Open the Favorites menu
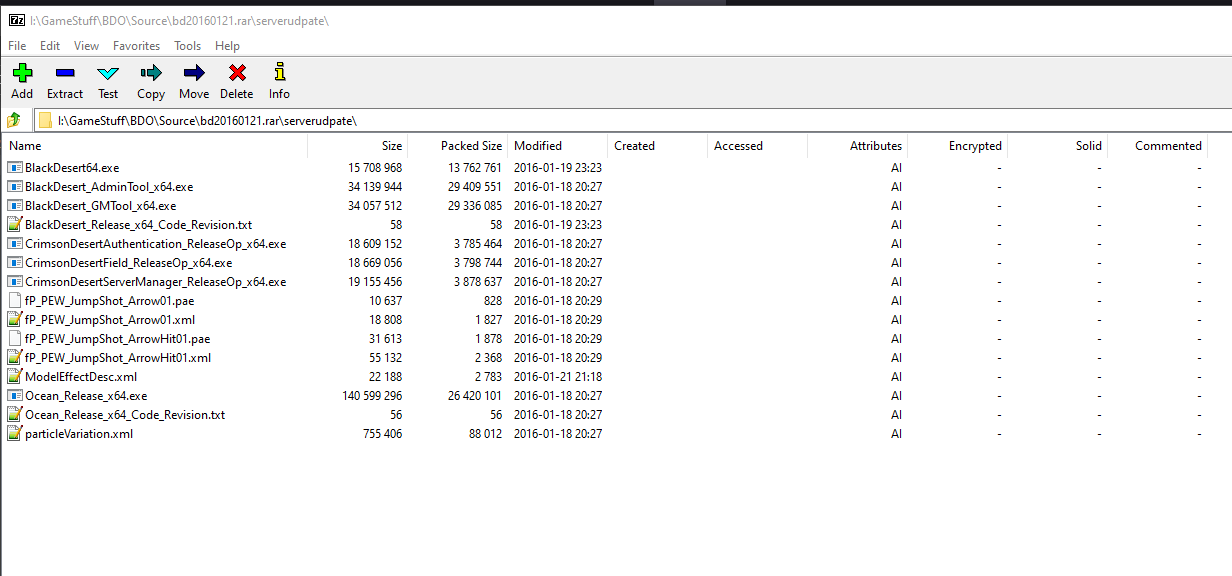The height and width of the screenshot is (576, 1232). pos(137,46)
